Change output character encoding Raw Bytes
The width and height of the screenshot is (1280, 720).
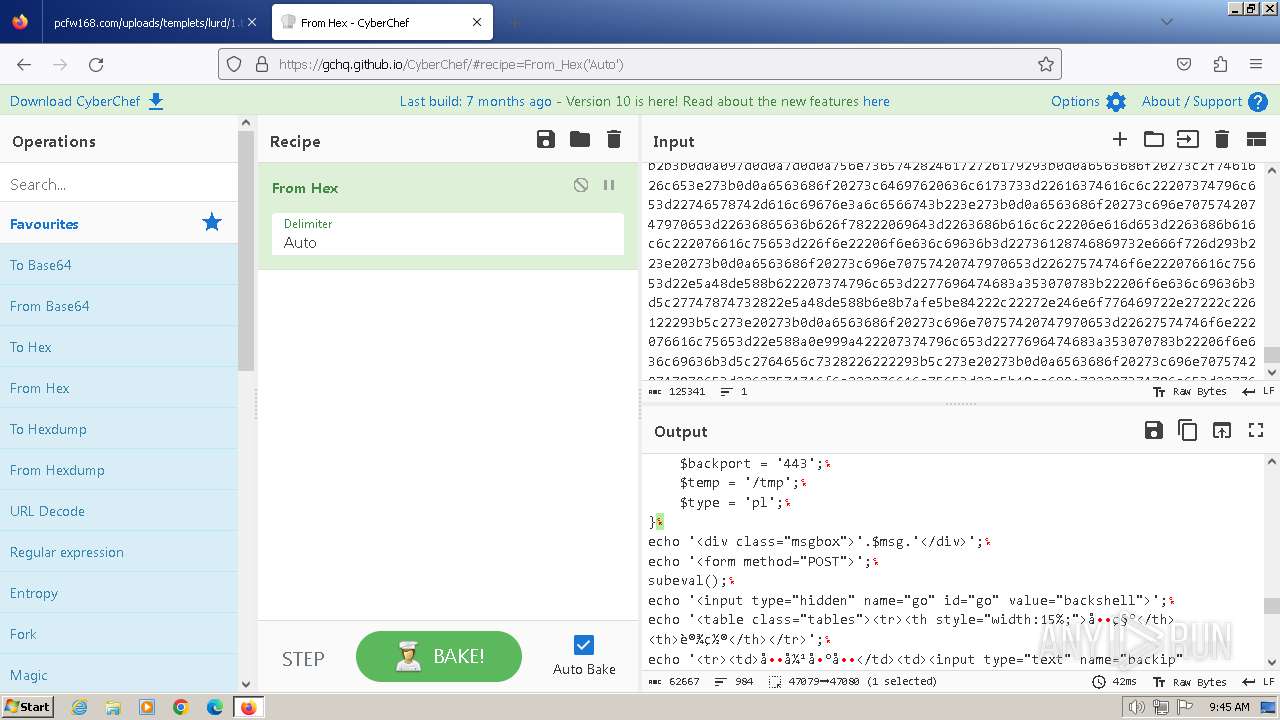(x=1190, y=681)
